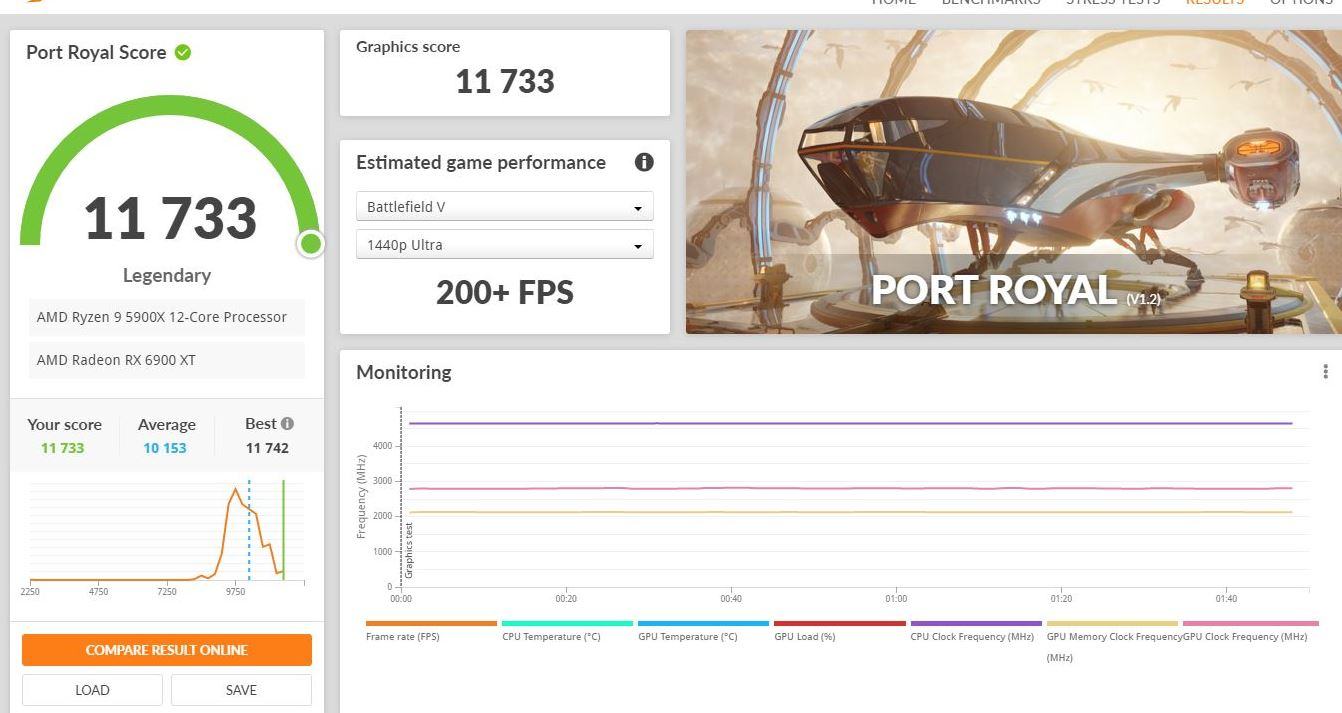Toggle CPU Temperature legend swatch
Image resolution: width=1342 pixels, height=713 pixels.
coord(567,623)
